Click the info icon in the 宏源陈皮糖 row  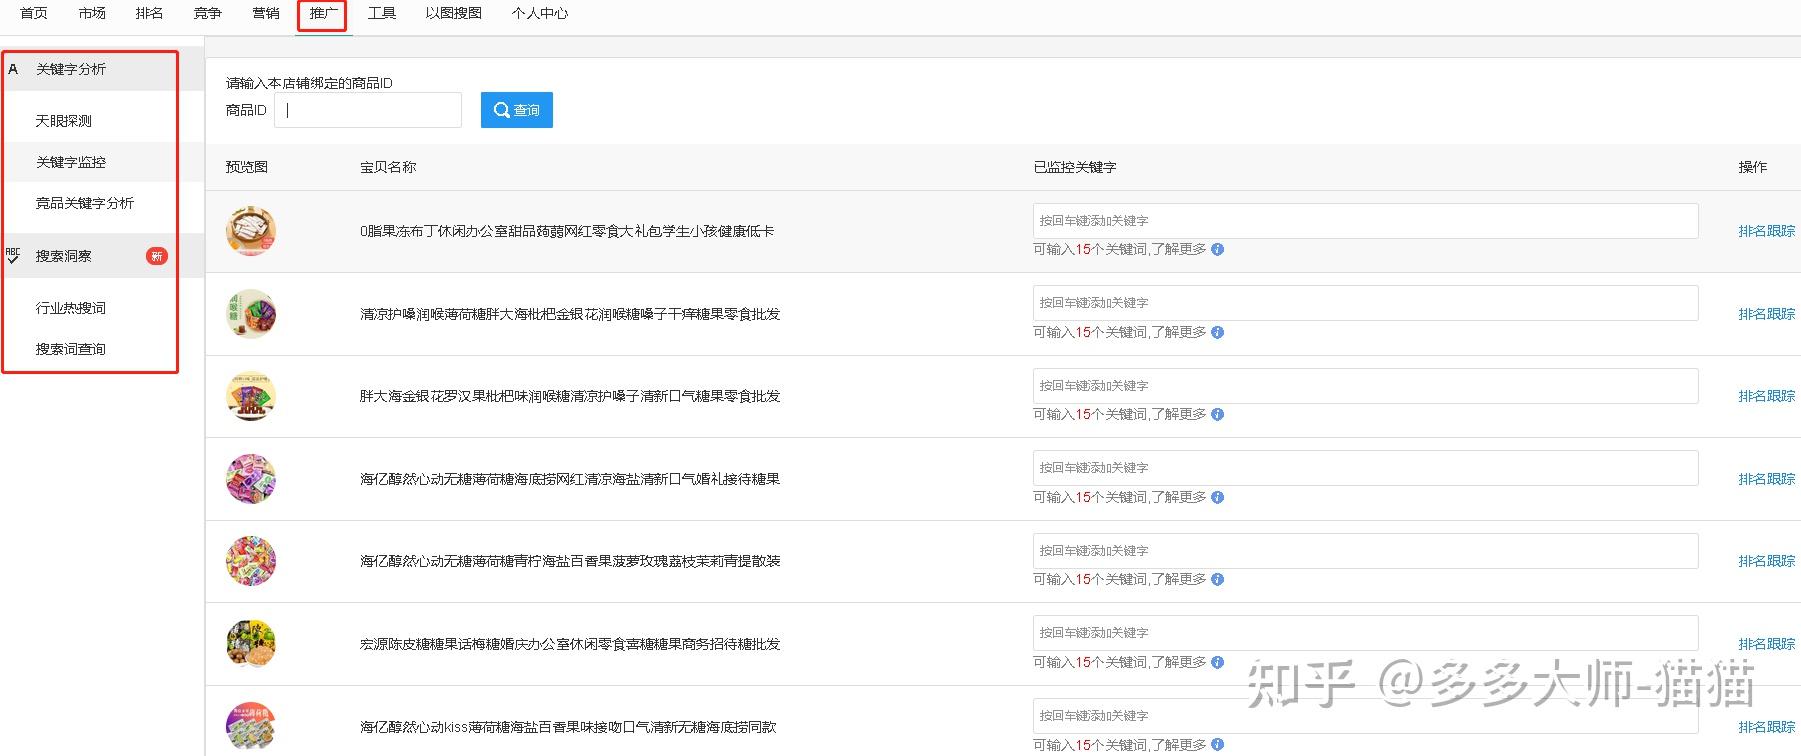click(x=1217, y=662)
